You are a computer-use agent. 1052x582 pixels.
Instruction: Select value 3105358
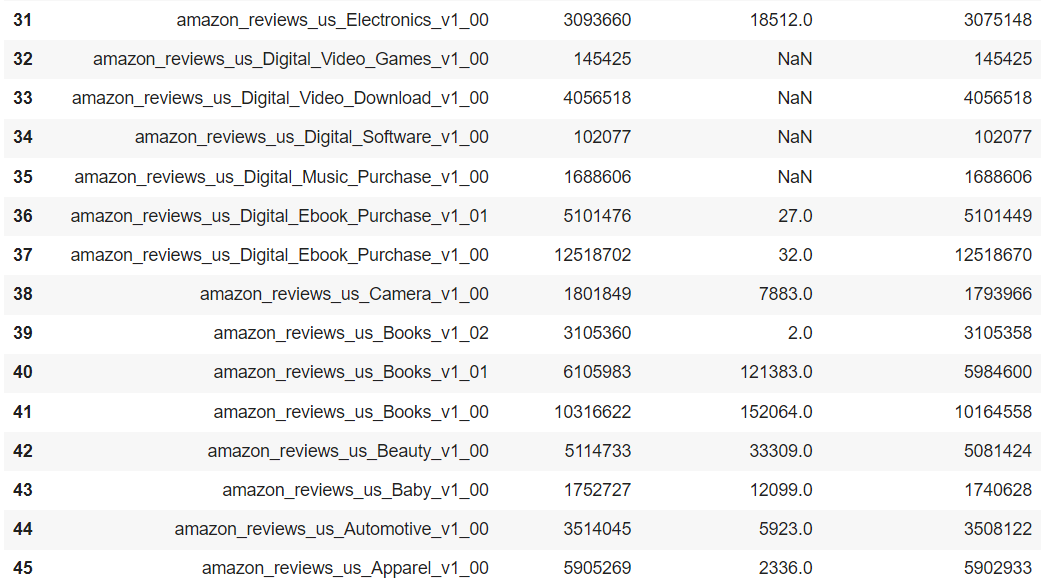click(x=998, y=333)
